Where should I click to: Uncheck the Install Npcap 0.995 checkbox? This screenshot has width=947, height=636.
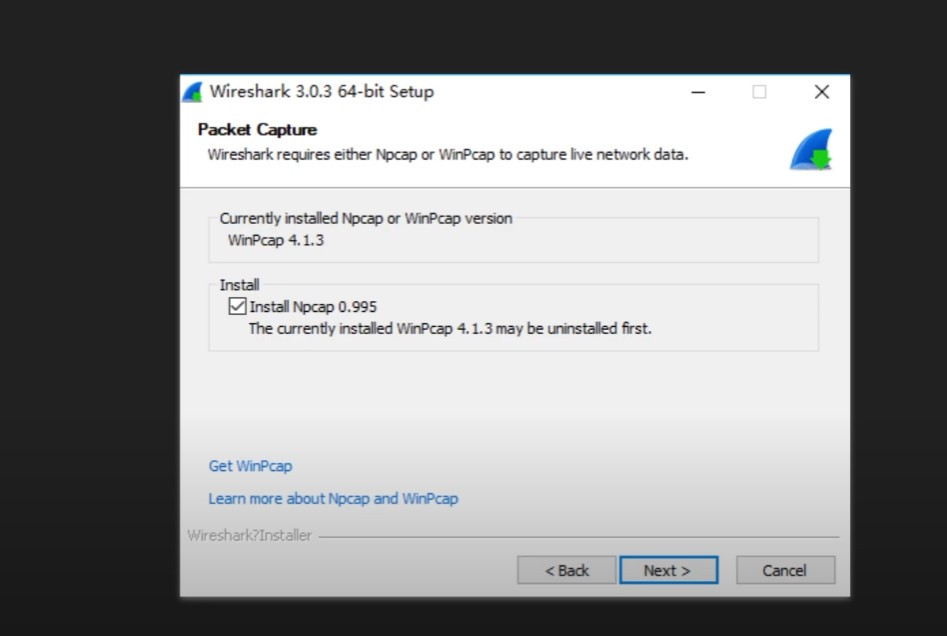pos(237,306)
